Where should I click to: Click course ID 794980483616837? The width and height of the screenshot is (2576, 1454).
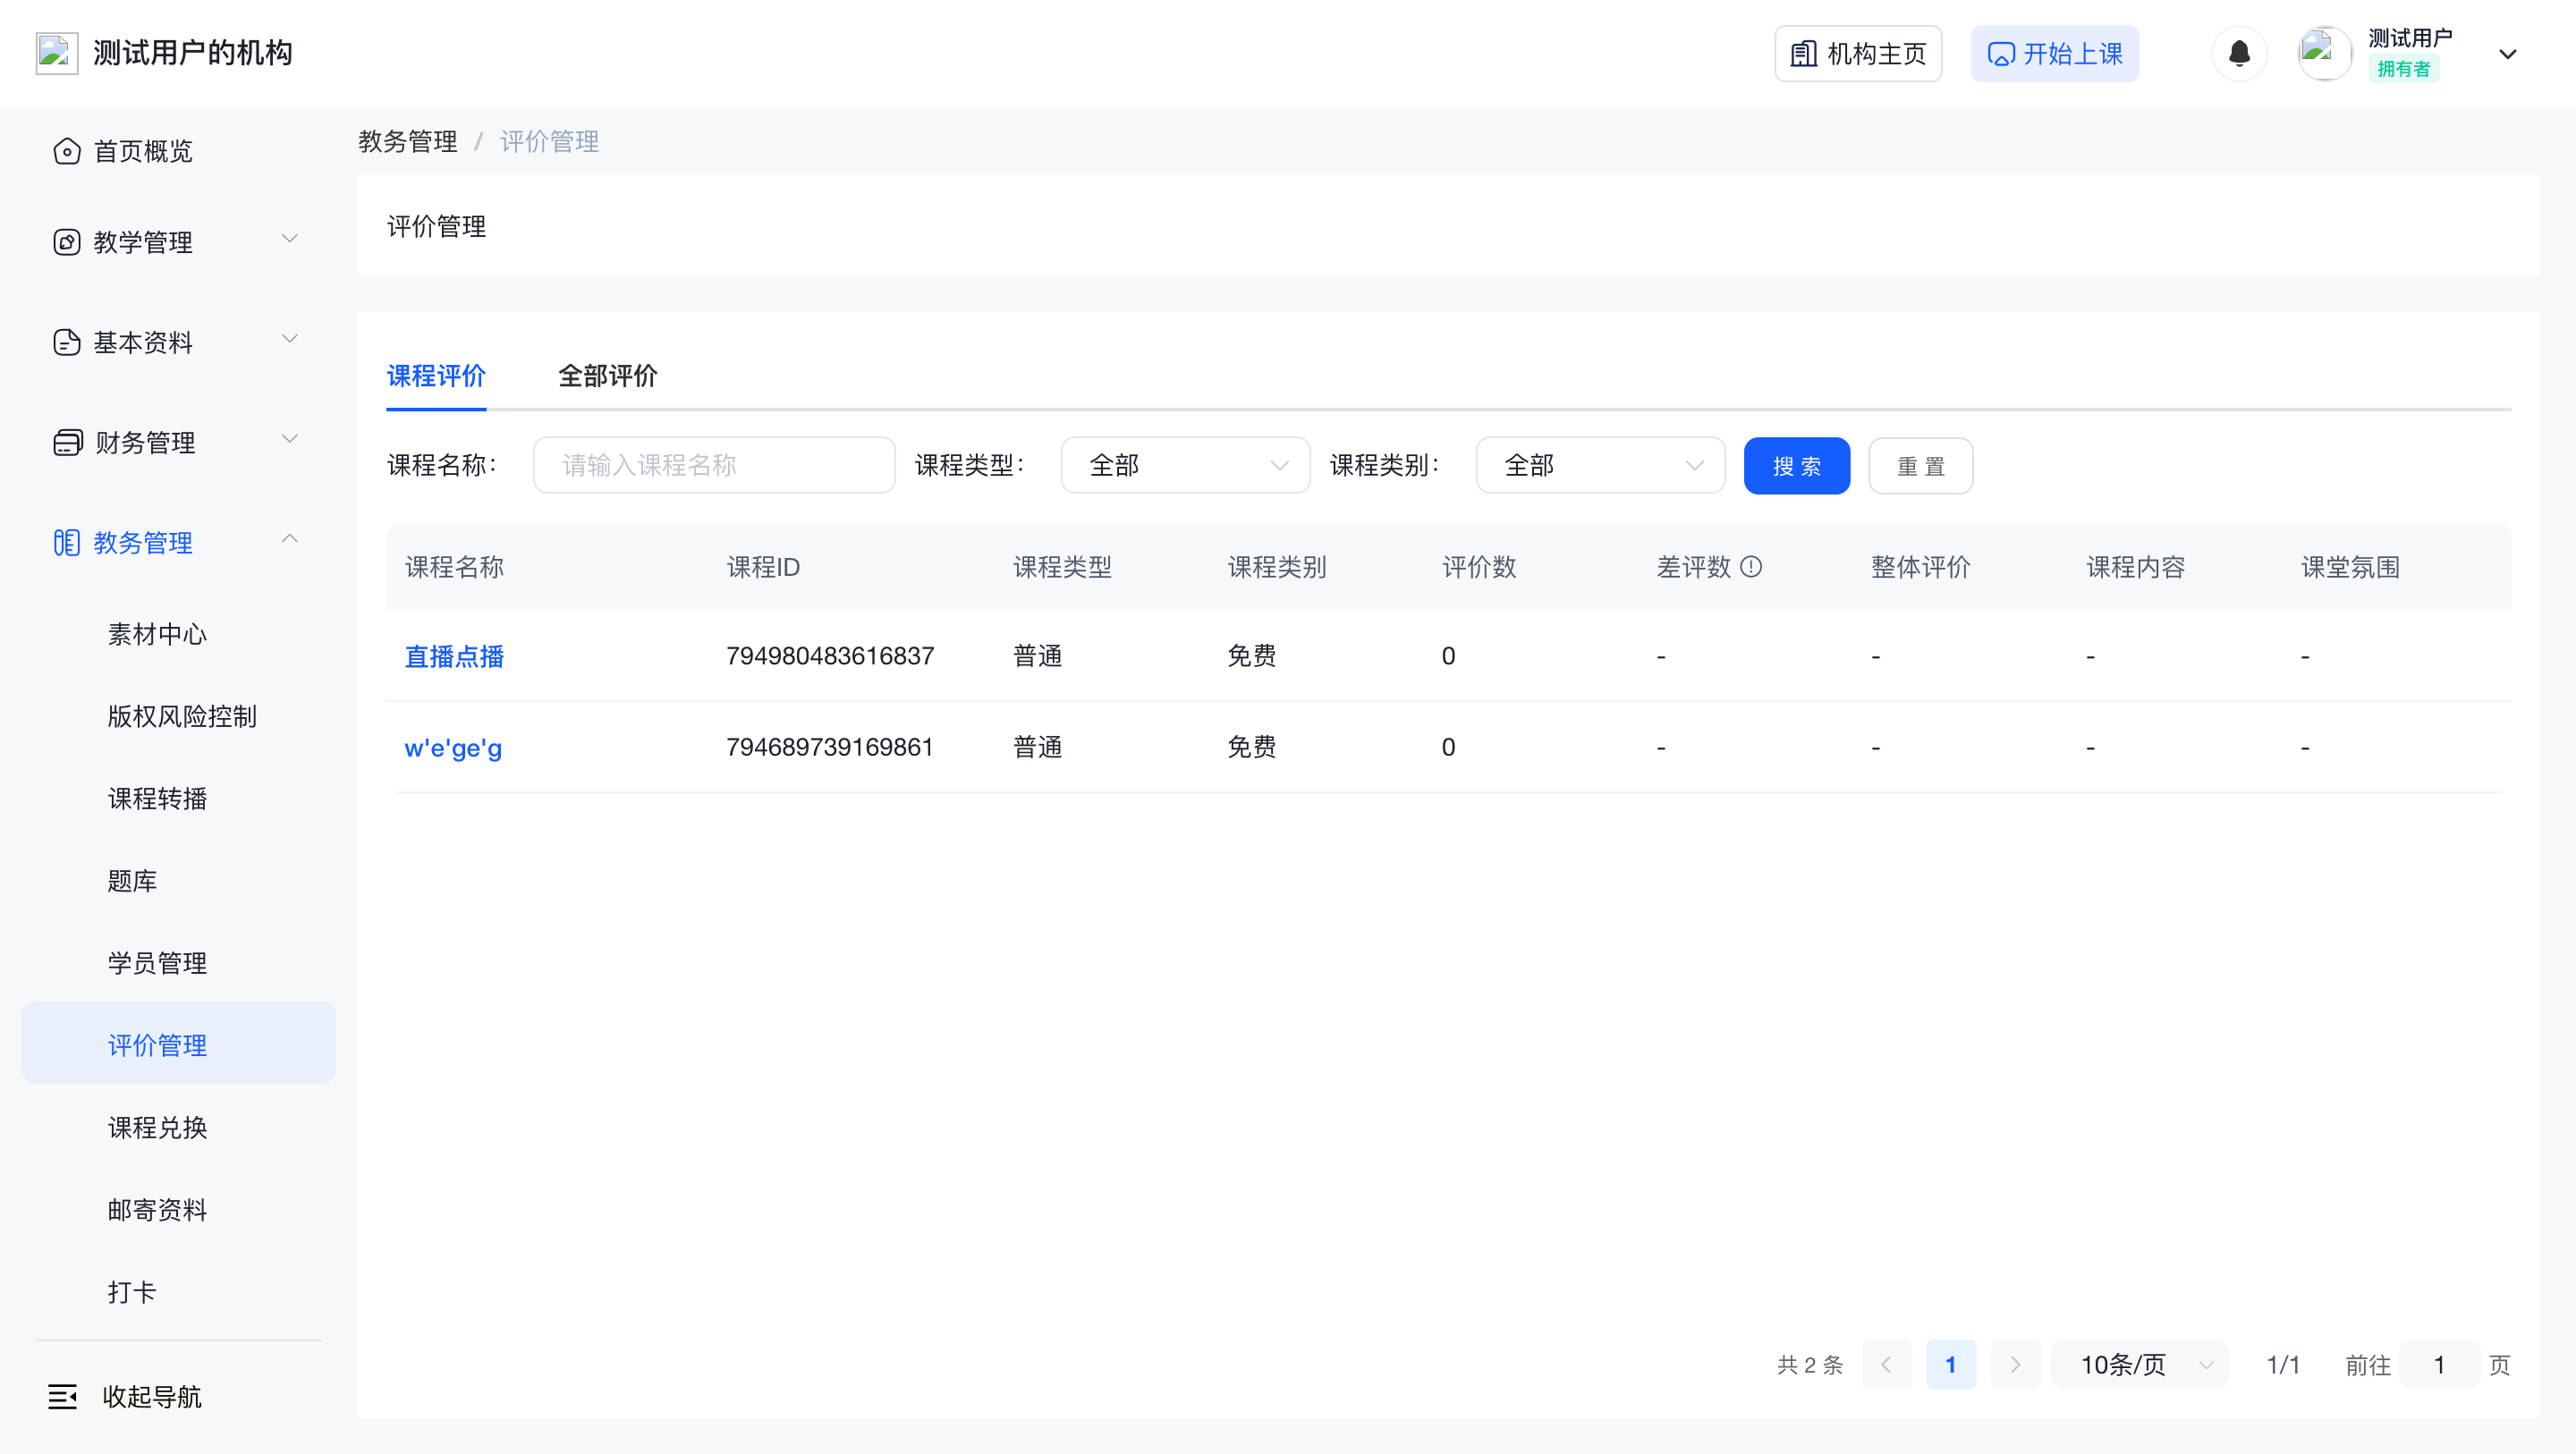tap(830, 656)
